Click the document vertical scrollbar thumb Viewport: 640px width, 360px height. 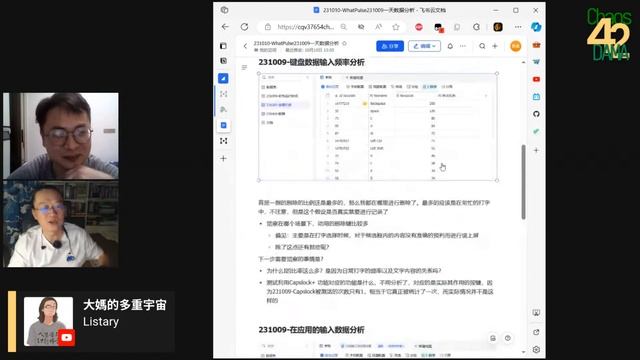523,182
